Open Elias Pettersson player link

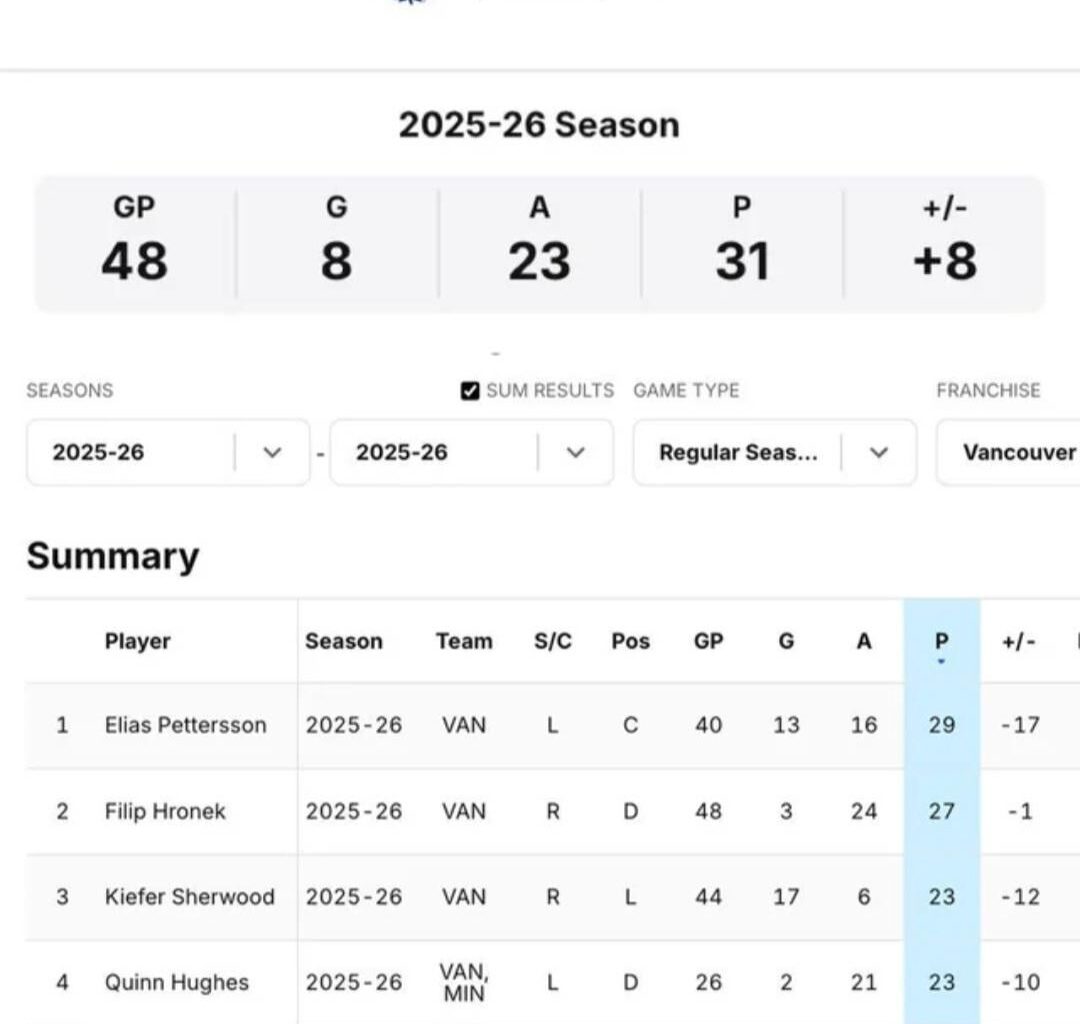[x=185, y=725]
